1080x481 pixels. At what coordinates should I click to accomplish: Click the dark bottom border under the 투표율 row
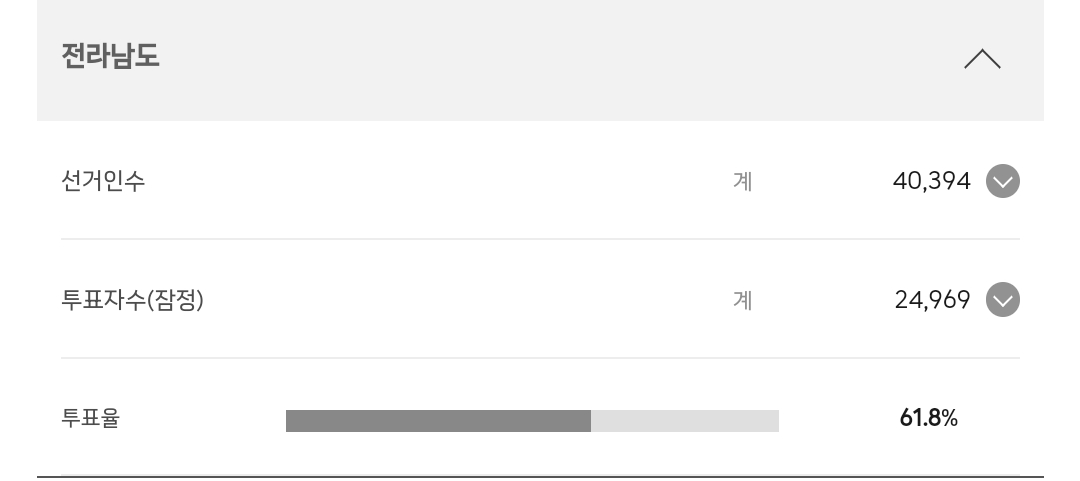[540, 477]
